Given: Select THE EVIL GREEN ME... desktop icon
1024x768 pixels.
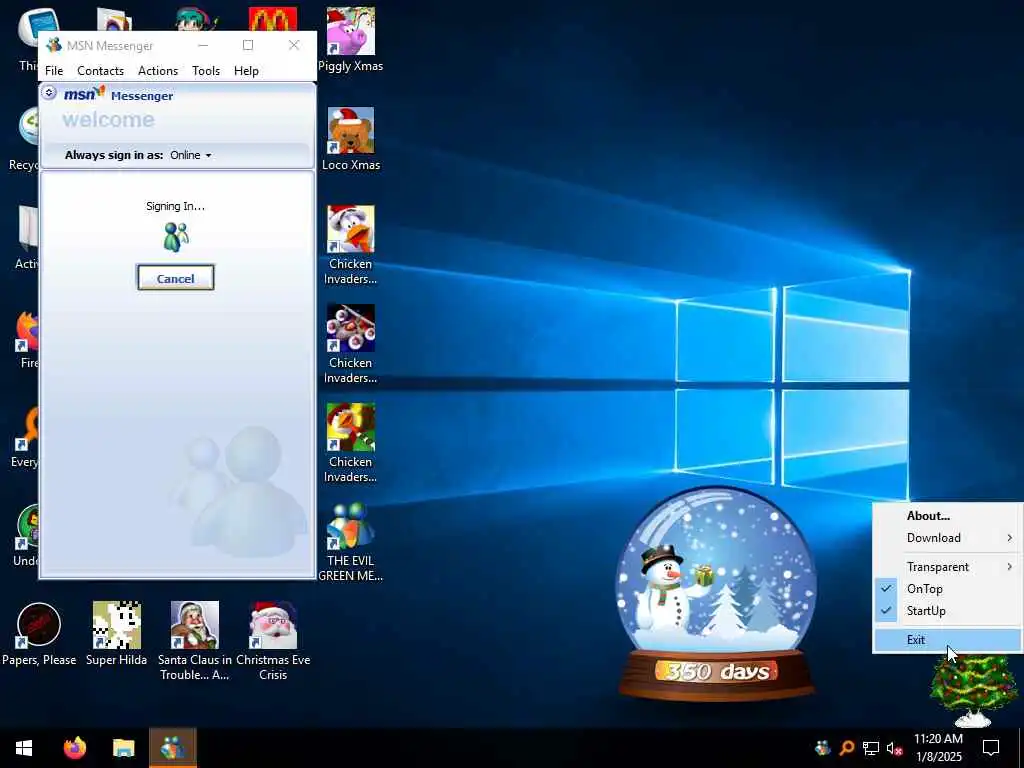Looking at the screenshot, I should click(351, 542).
